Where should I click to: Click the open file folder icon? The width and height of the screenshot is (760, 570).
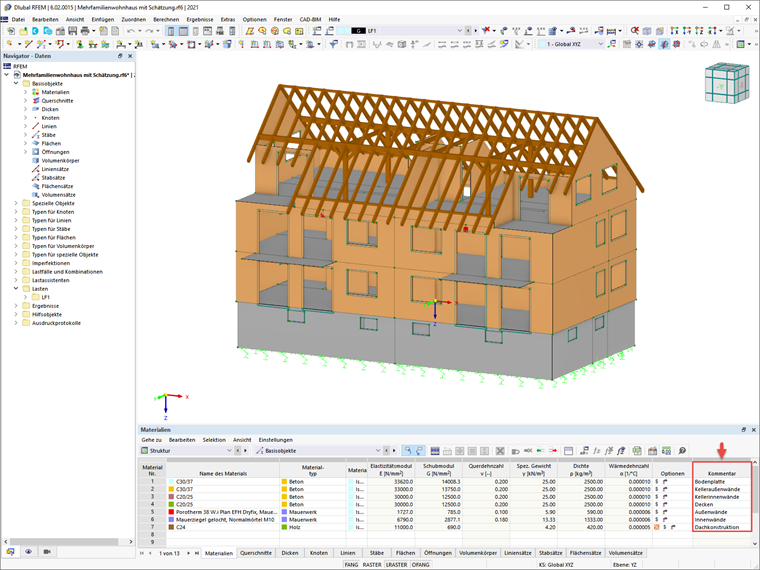click(x=23, y=31)
